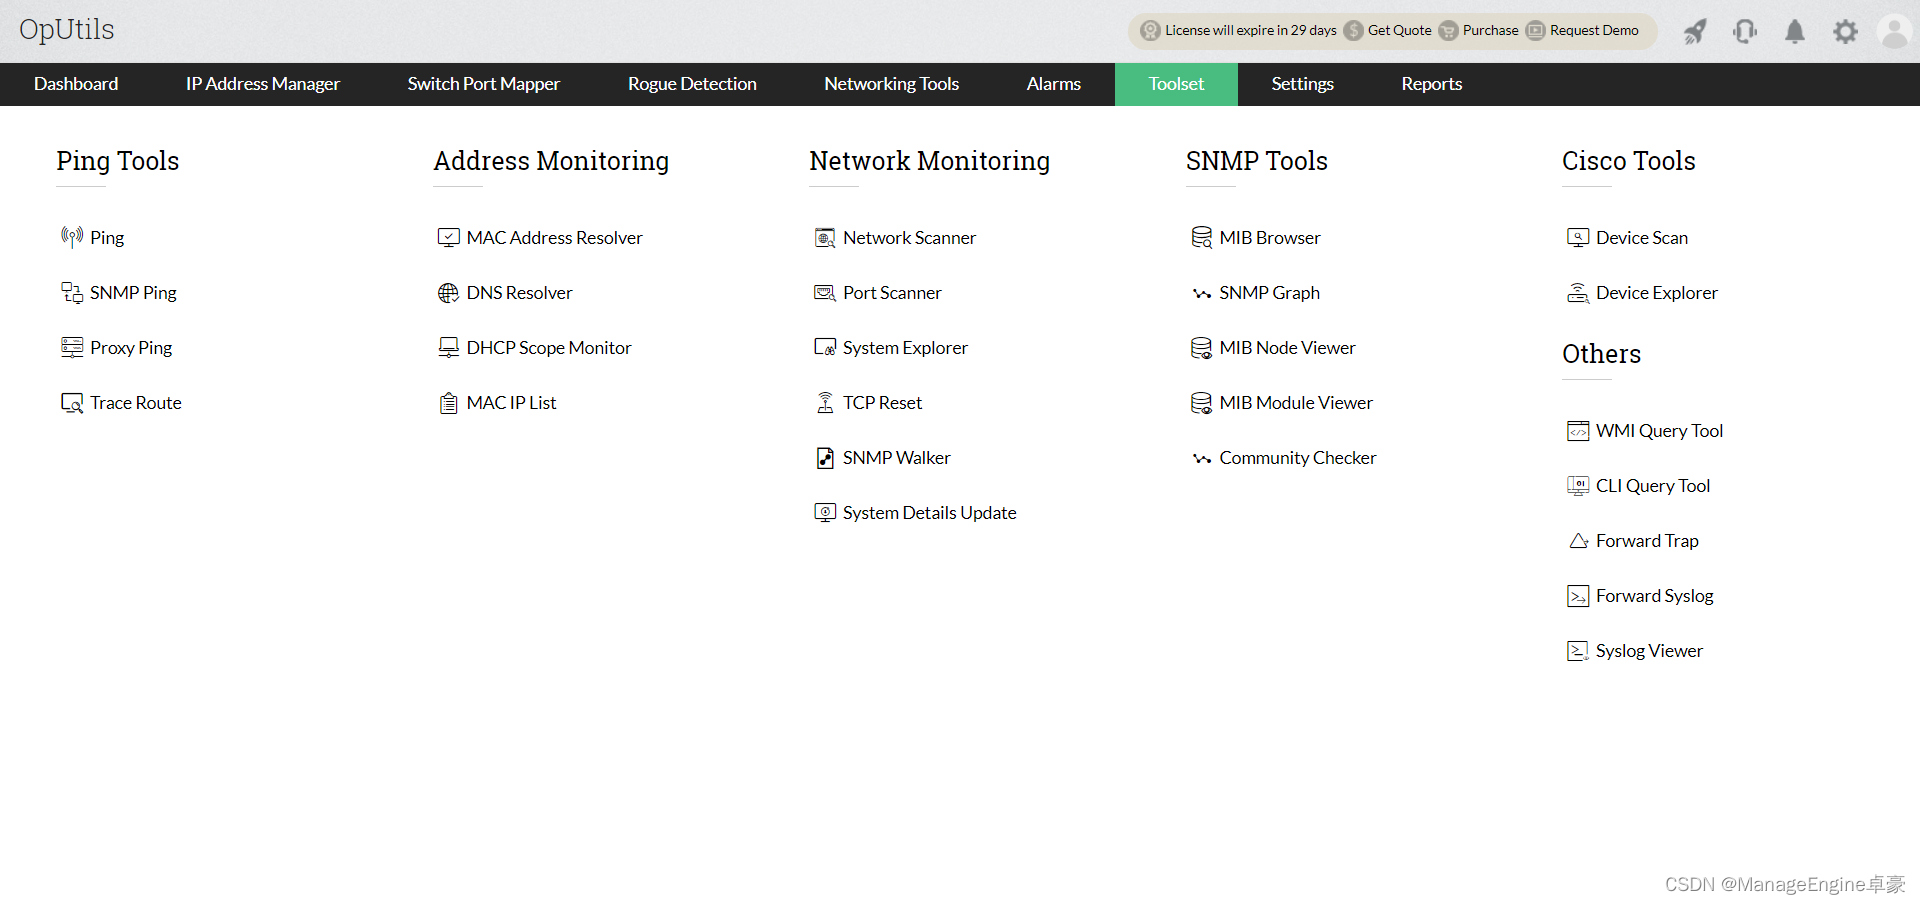This screenshot has width=1920, height=904.
Task: Click the DNS Resolver globe icon
Action: (x=449, y=292)
